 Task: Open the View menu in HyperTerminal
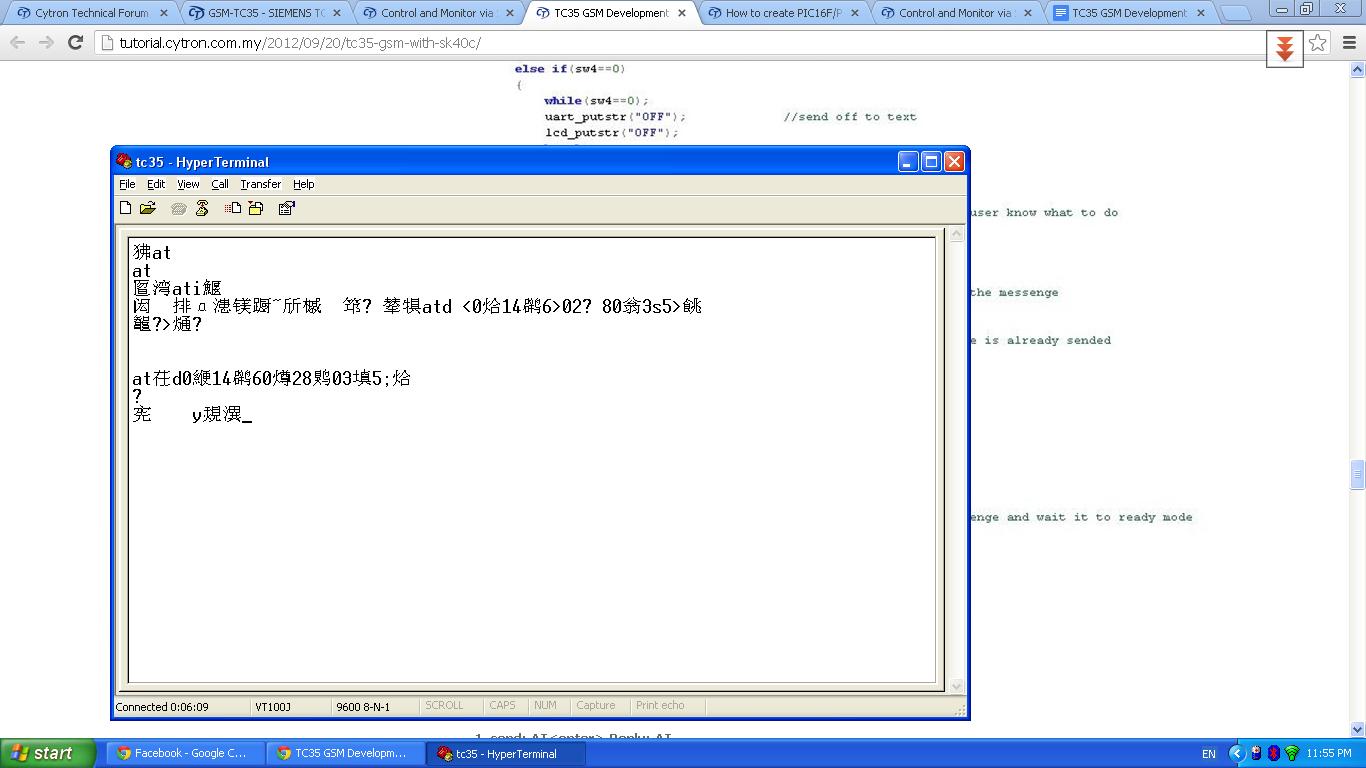[x=188, y=184]
